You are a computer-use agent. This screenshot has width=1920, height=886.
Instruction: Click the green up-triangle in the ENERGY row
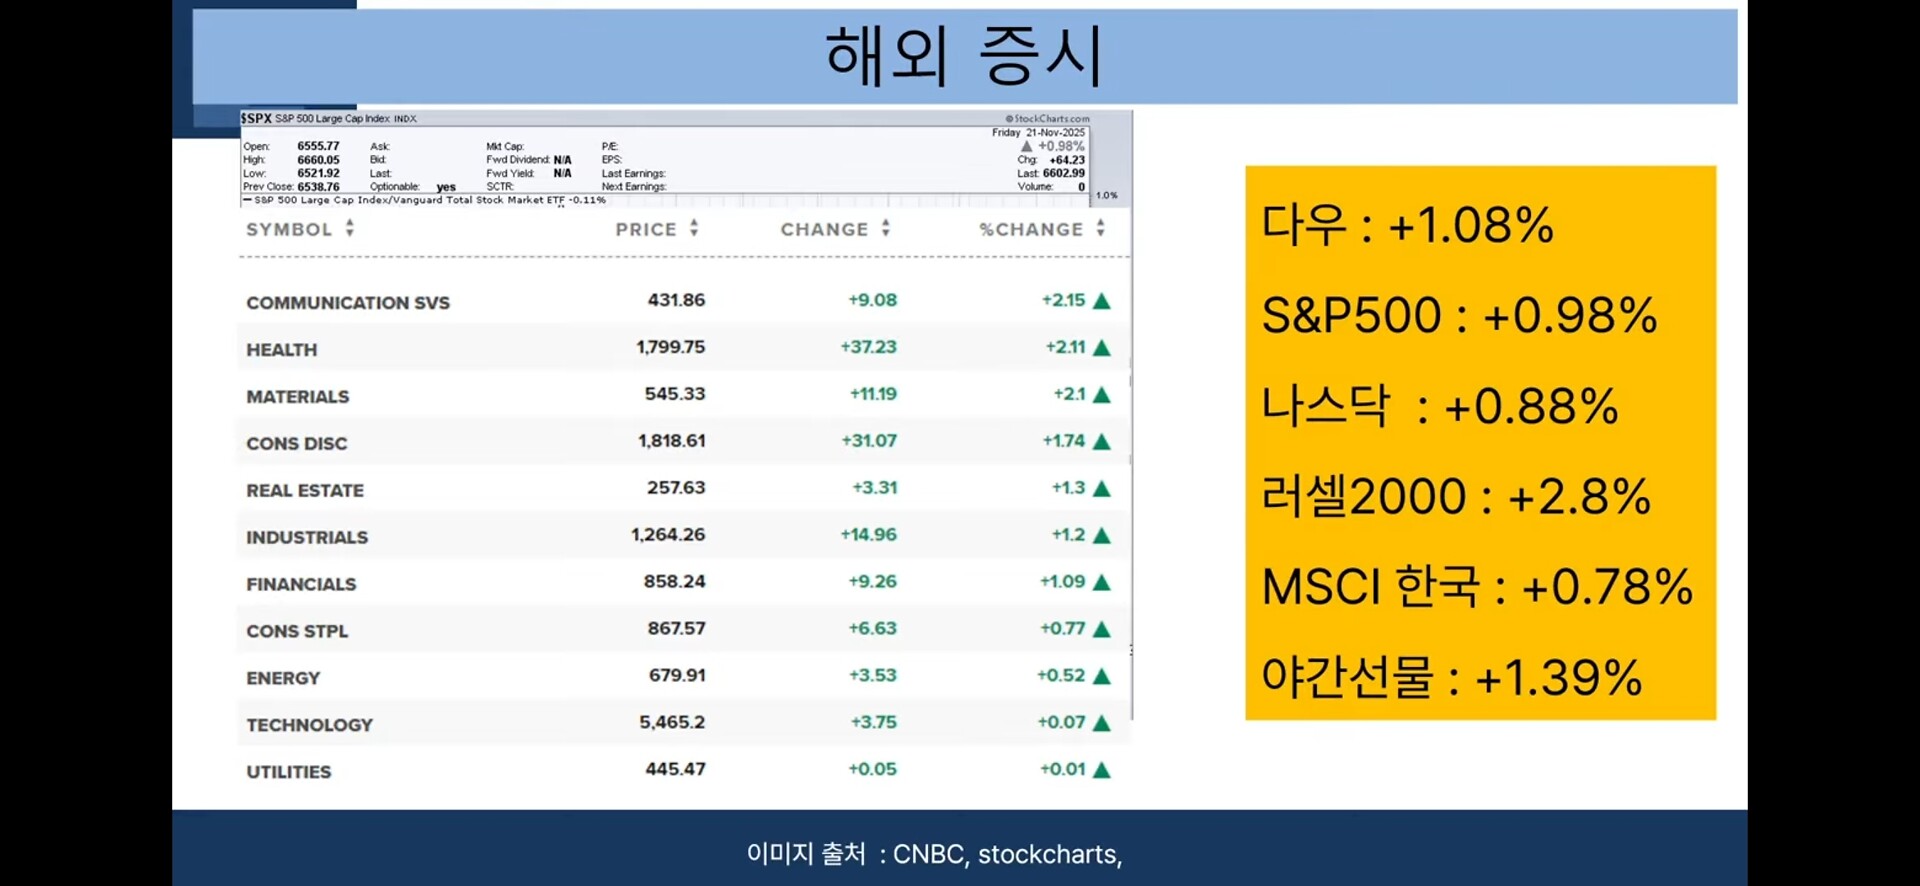pos(1102,676)
